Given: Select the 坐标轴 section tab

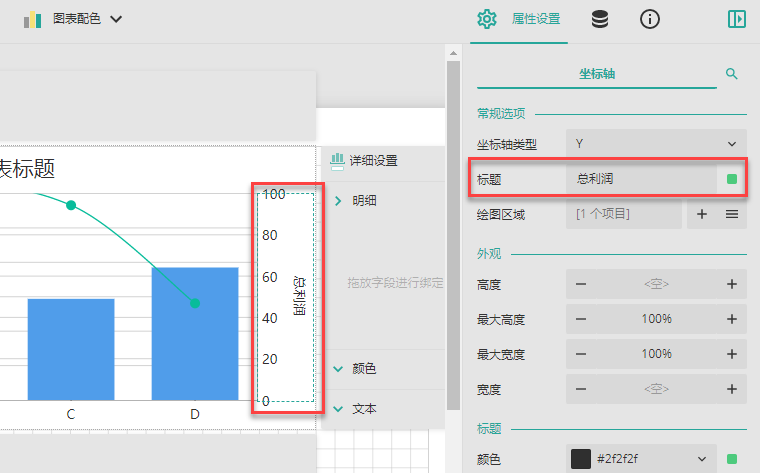Looking at the screenshot, I should [597, 74].
